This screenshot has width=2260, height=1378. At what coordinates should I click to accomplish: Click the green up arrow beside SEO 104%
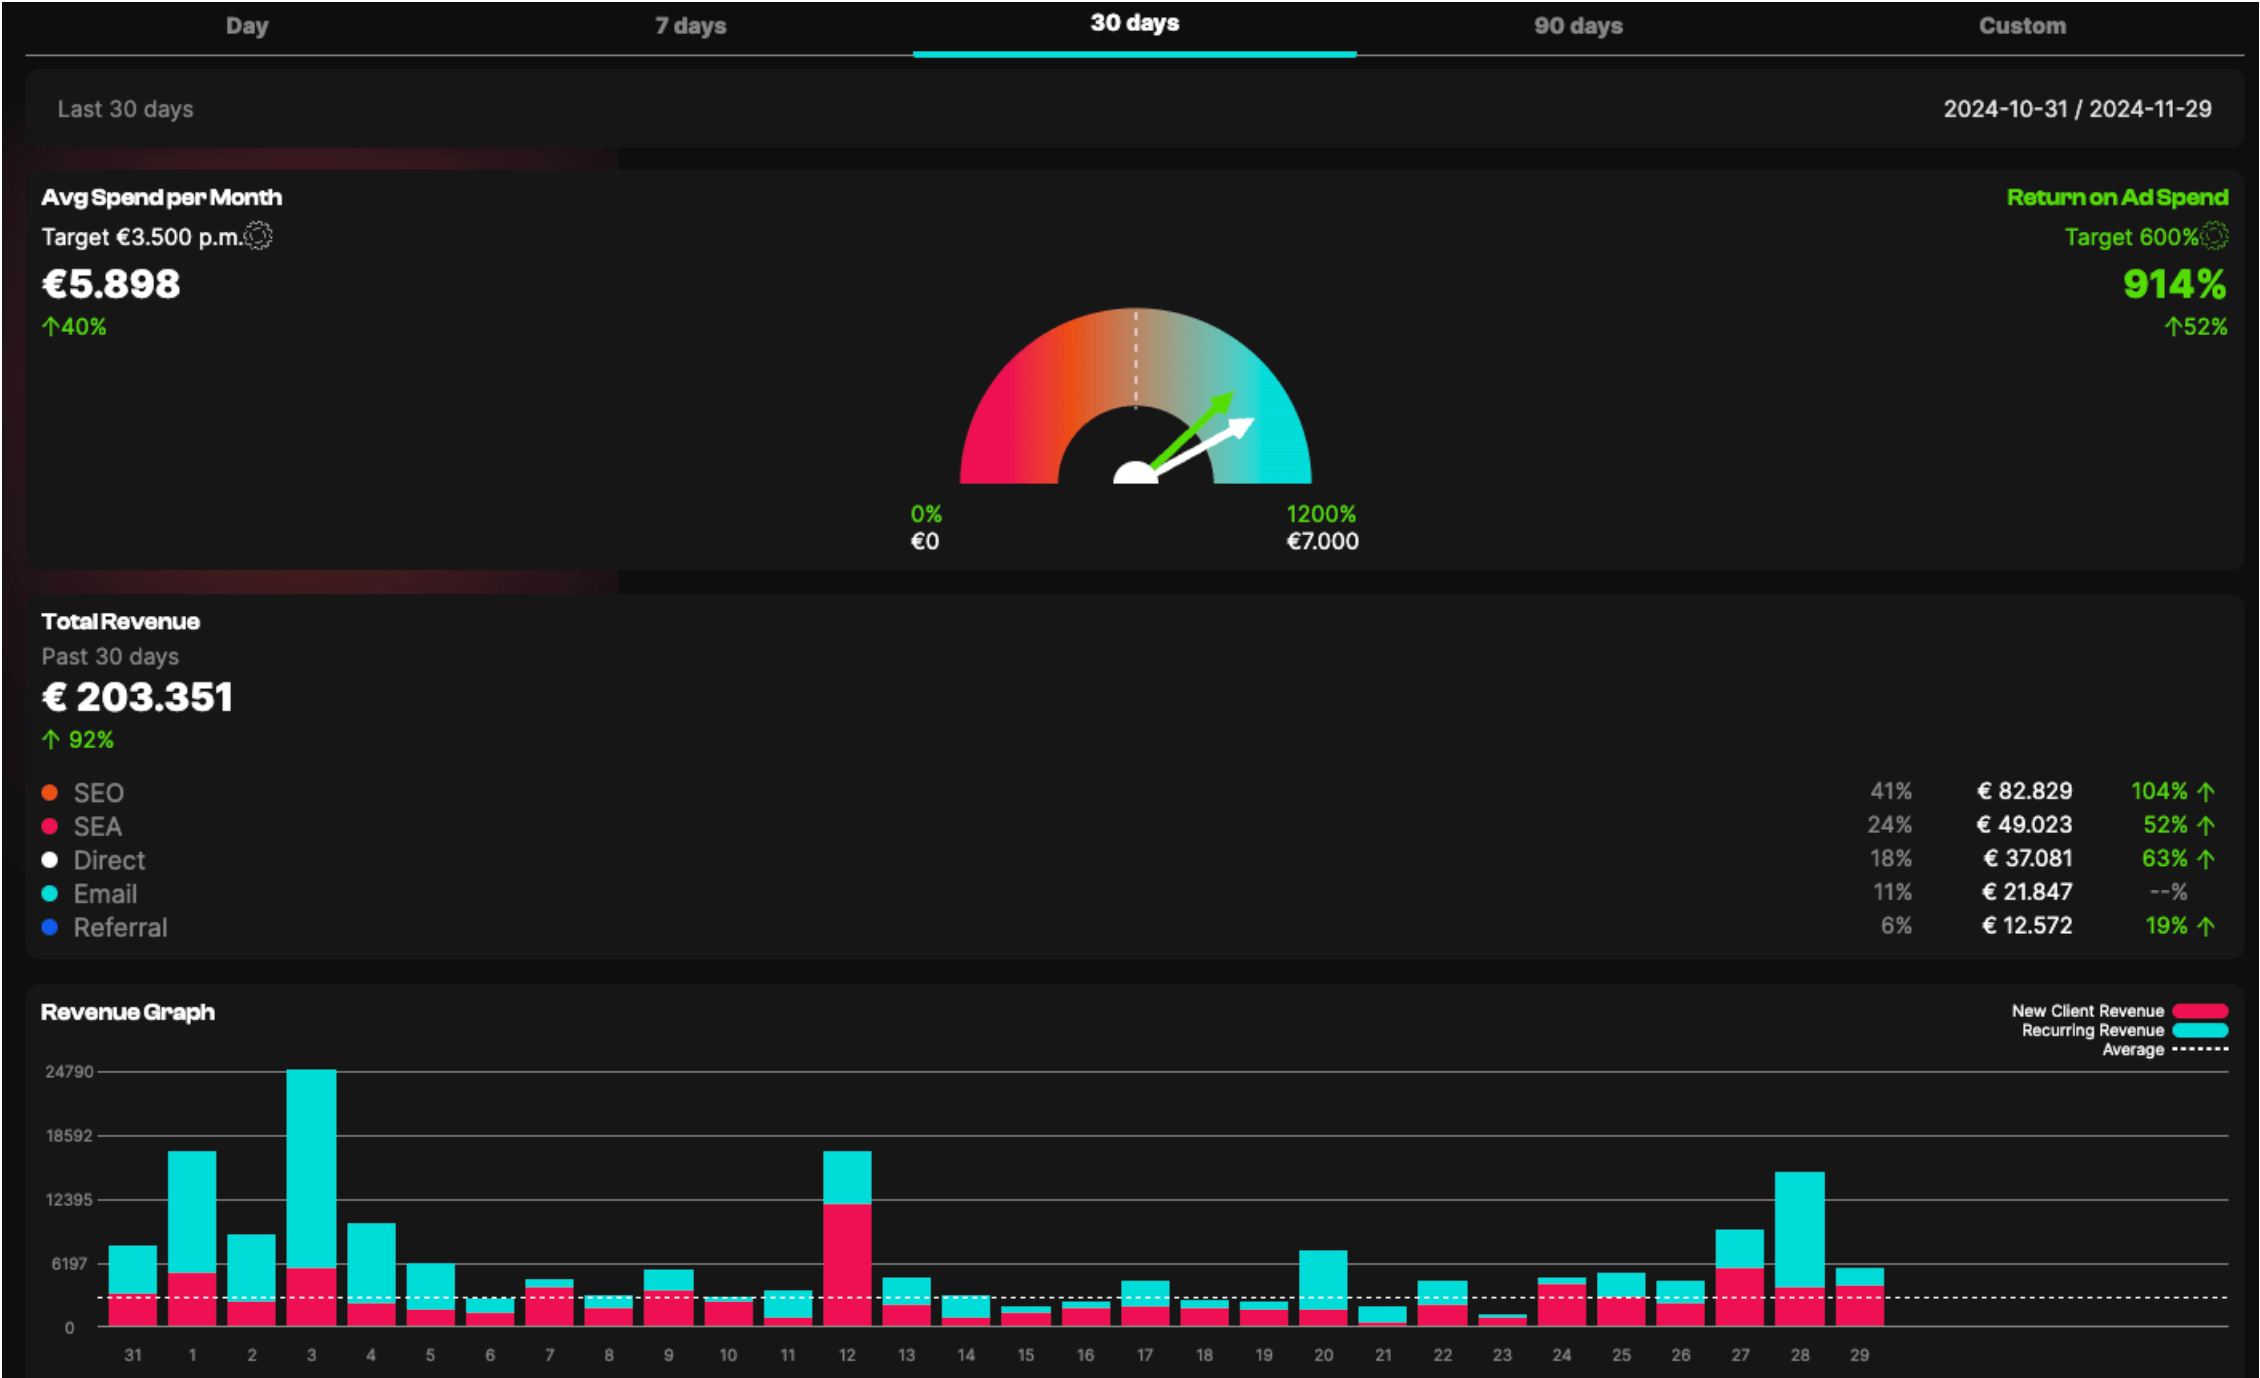(2207, 791)
